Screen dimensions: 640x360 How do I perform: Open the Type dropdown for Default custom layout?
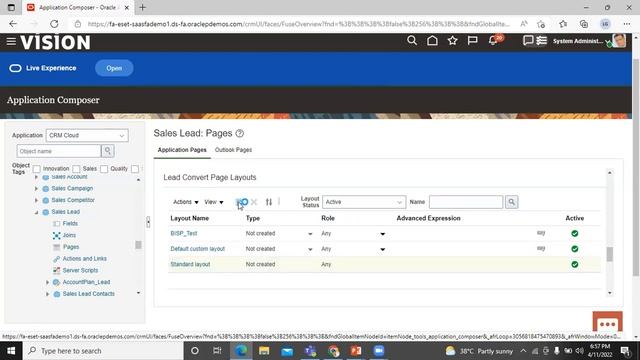(310, 249)
